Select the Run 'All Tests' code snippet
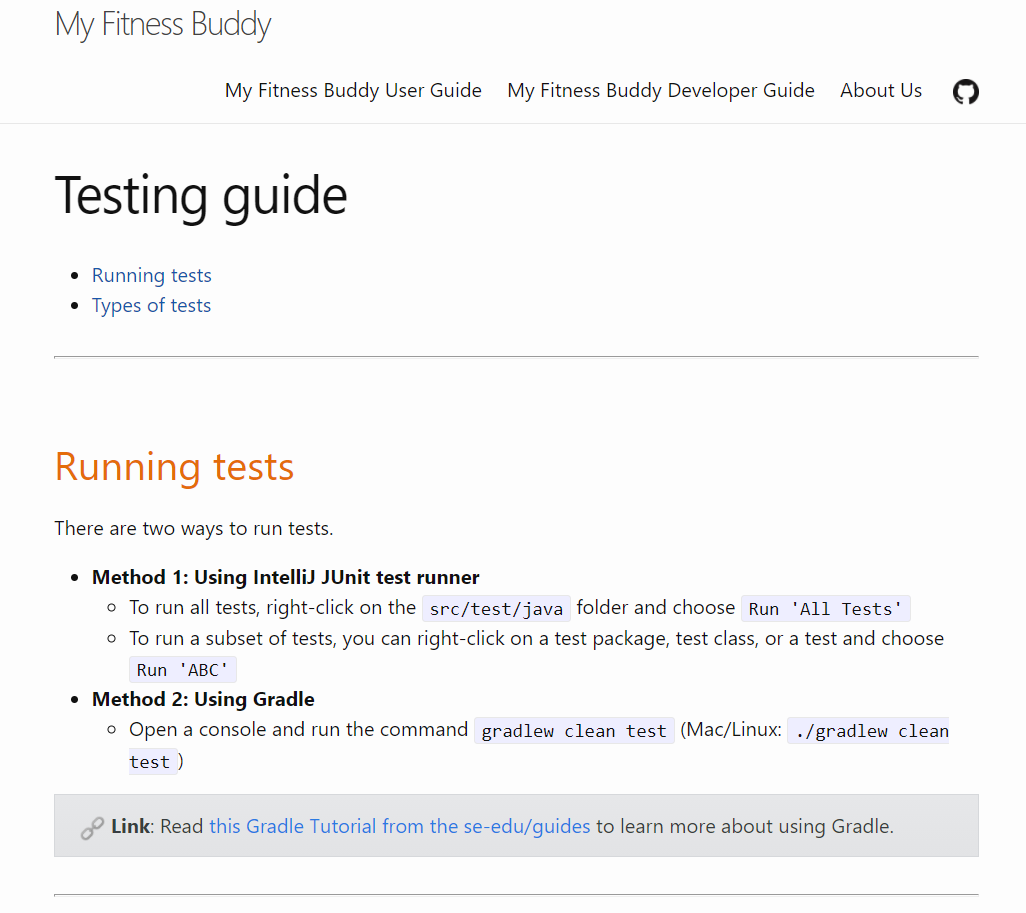Image resolution: width=1026 pixels, height=913 pixels. 825,609
